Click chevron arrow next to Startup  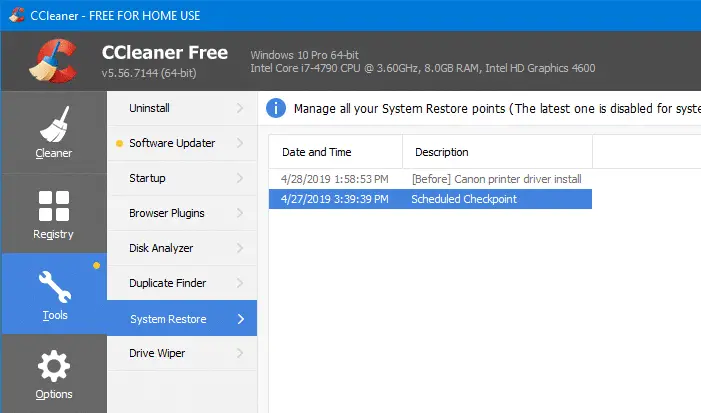240,178
